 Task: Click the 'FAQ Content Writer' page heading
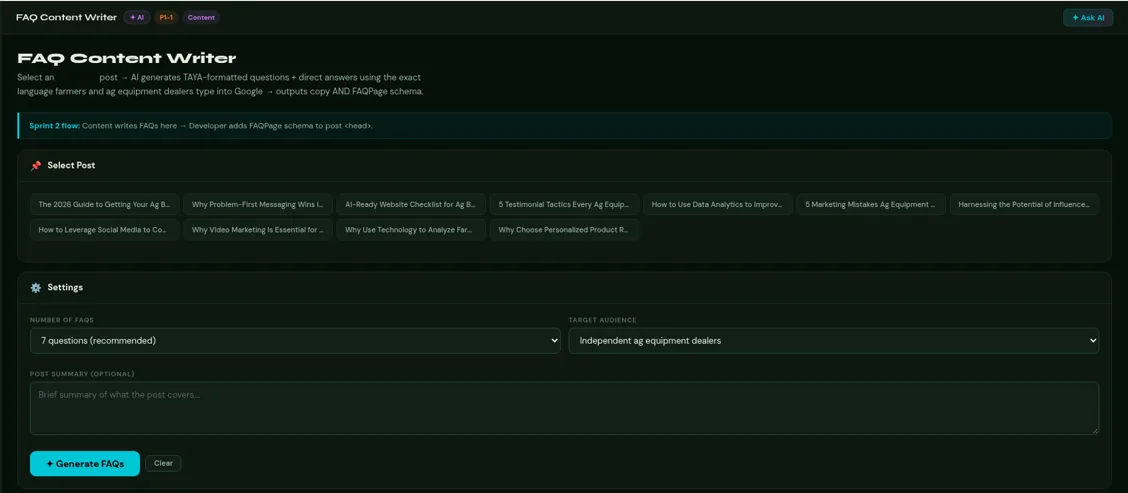click(127, 58)
